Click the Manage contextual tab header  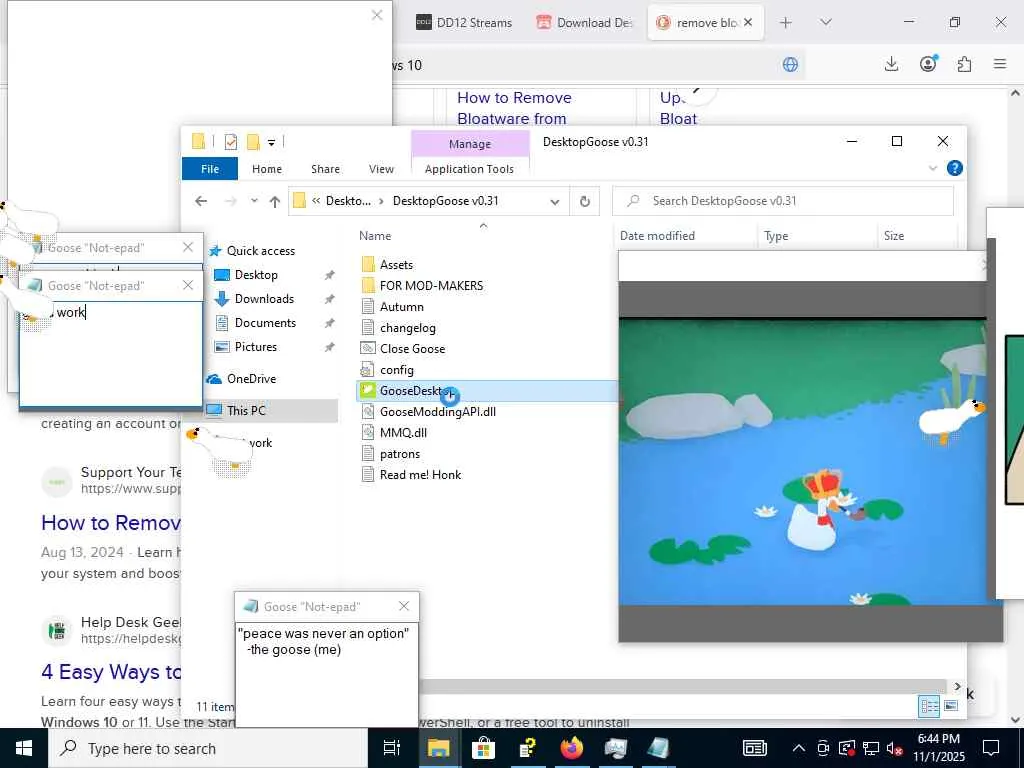pyautogui.click(x=470, y=144)
